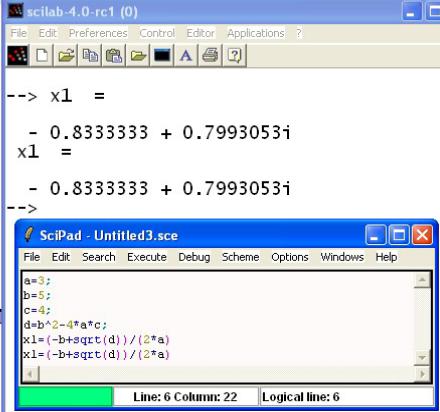The width and height of the screenshot is (440, 412).
Task: Open font chooser with the A icon
Action: point(186,55)
